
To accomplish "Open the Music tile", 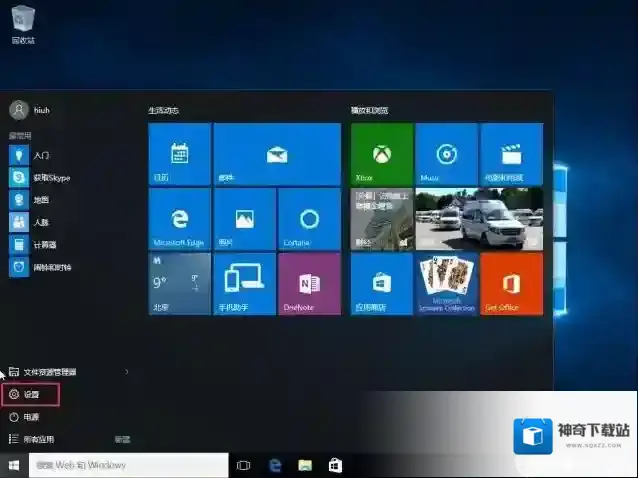I will [446, 154].
